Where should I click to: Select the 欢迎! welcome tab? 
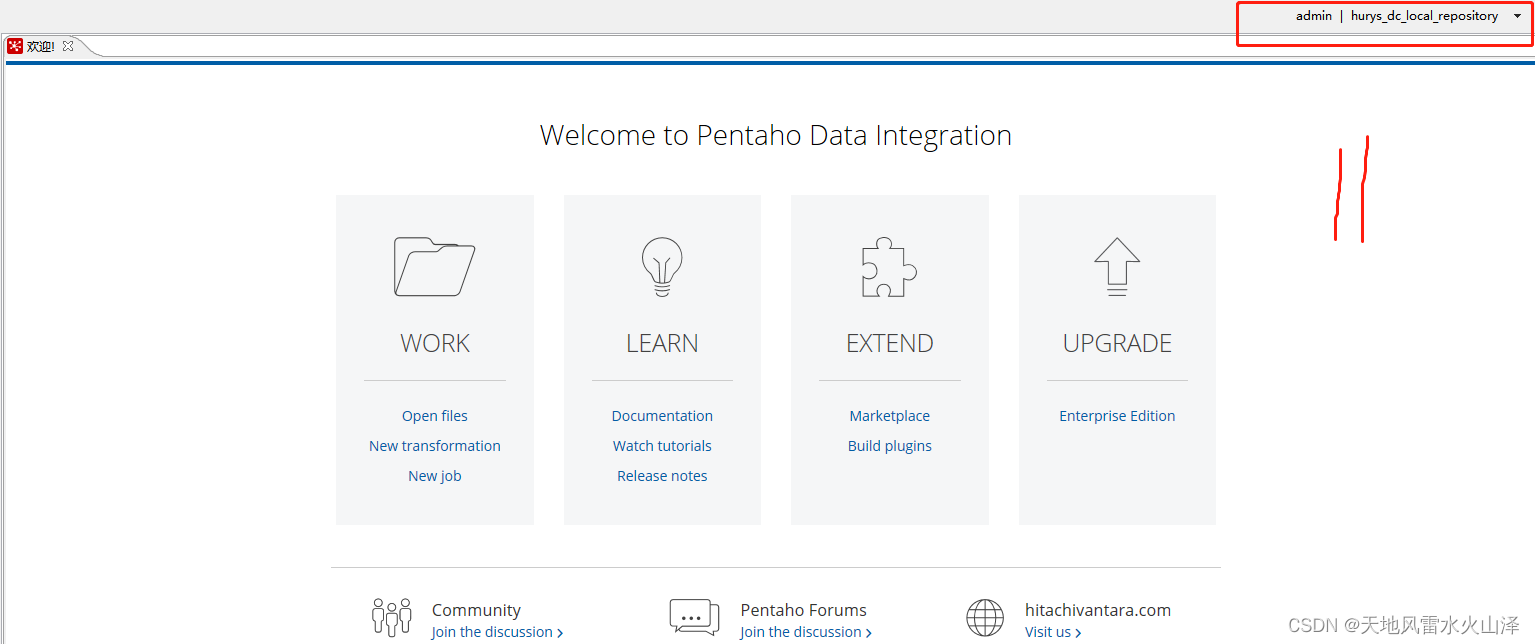tap(41, 47)
